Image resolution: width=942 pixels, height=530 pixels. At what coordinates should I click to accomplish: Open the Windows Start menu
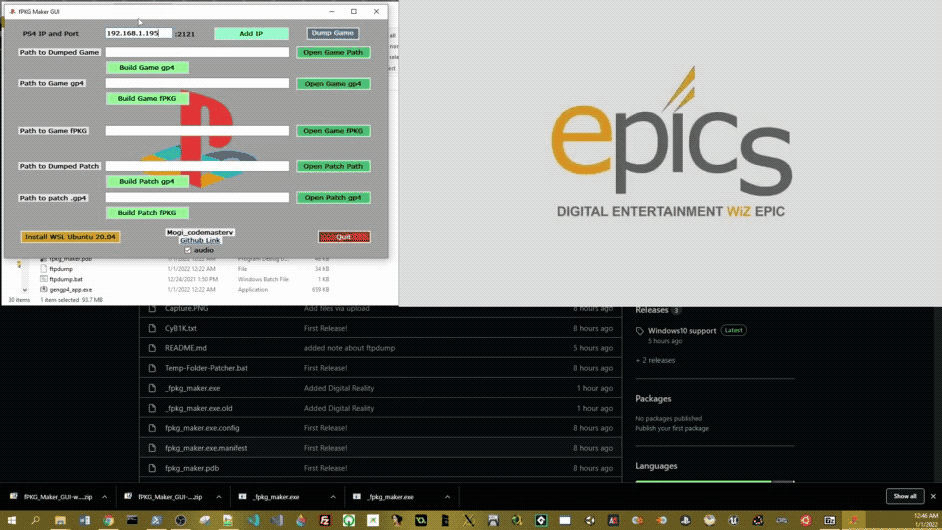[12, 520]
